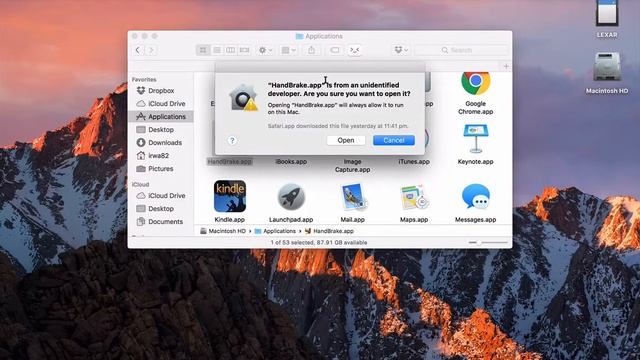Select Downloads in the sidebar
The width and height of the screenshot is (640, 360).
pos(161,143)
